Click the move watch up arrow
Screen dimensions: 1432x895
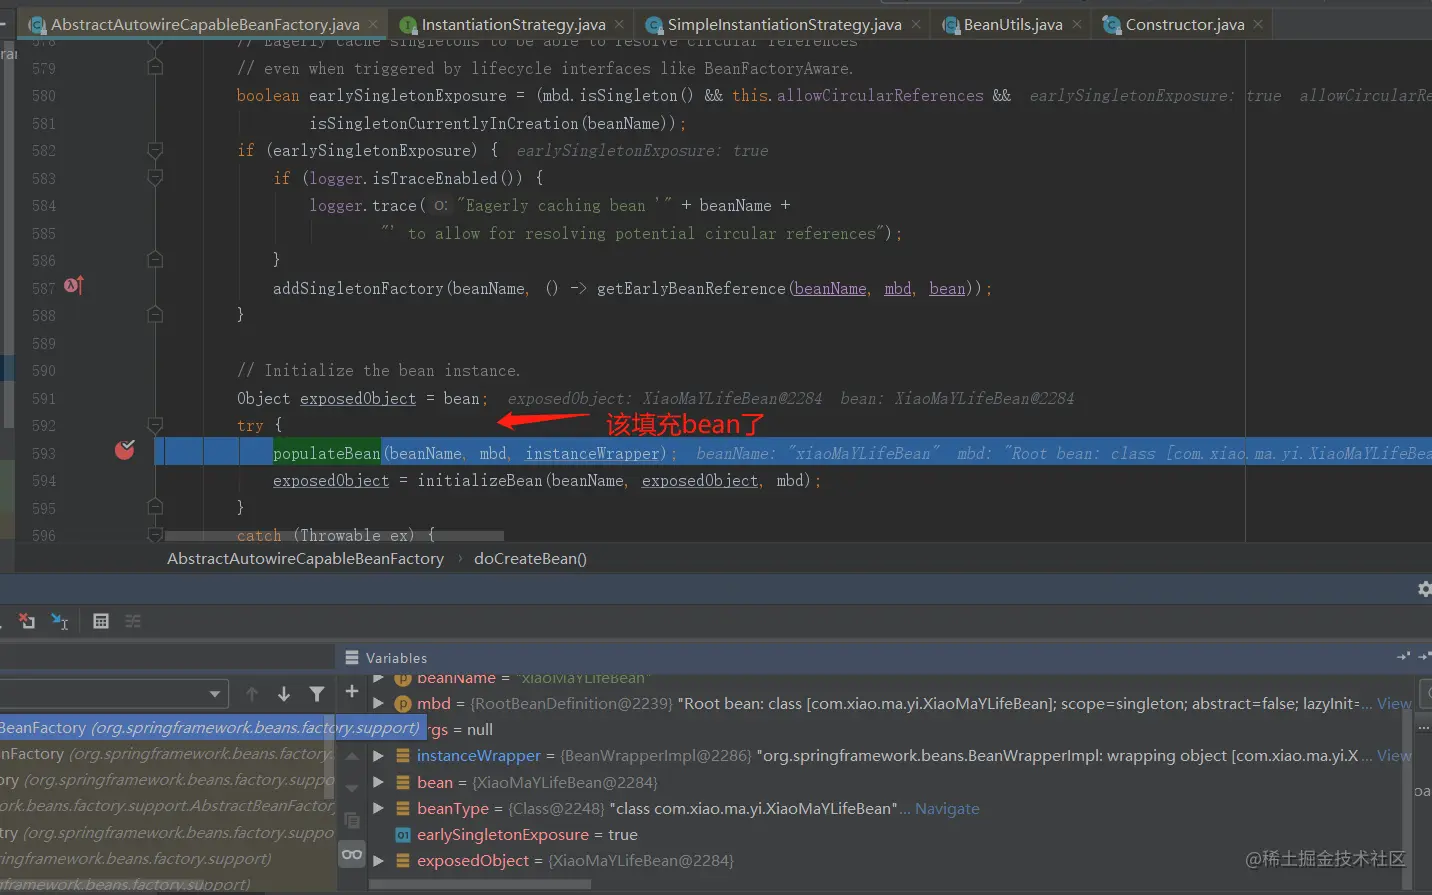(x=352, y=757)
